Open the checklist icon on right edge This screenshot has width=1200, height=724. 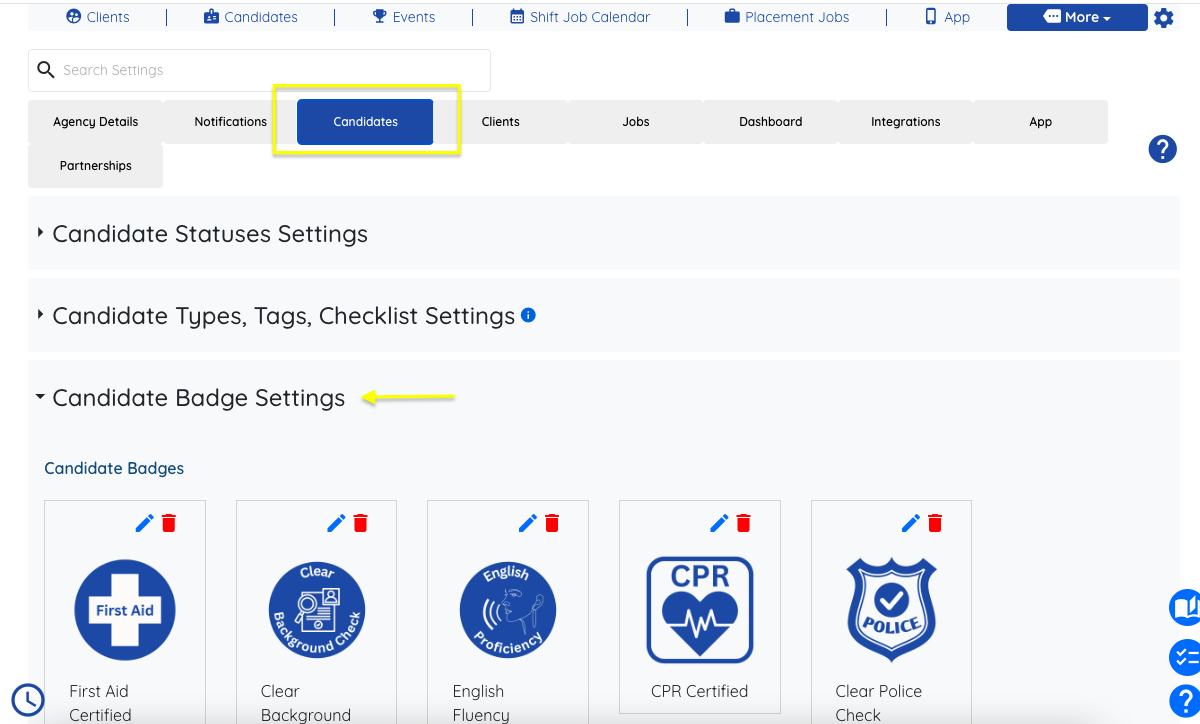point(1185,657)
